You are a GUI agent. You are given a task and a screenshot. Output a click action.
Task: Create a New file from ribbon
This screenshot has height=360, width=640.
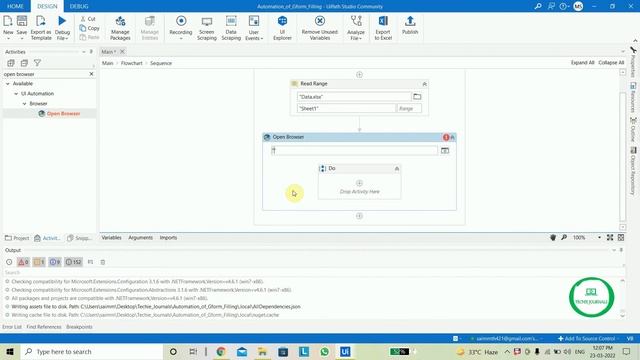pos(8,27)
